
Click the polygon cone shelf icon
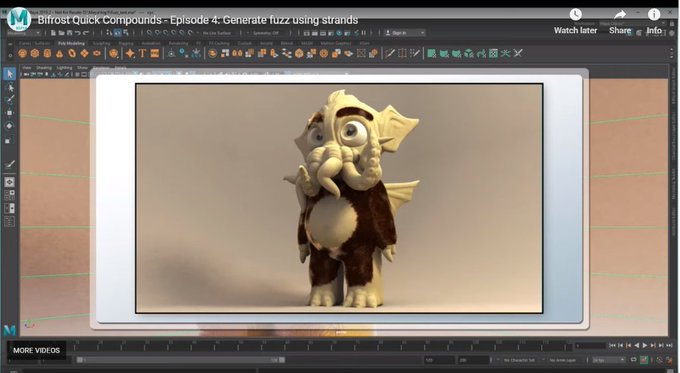[59, 53]
